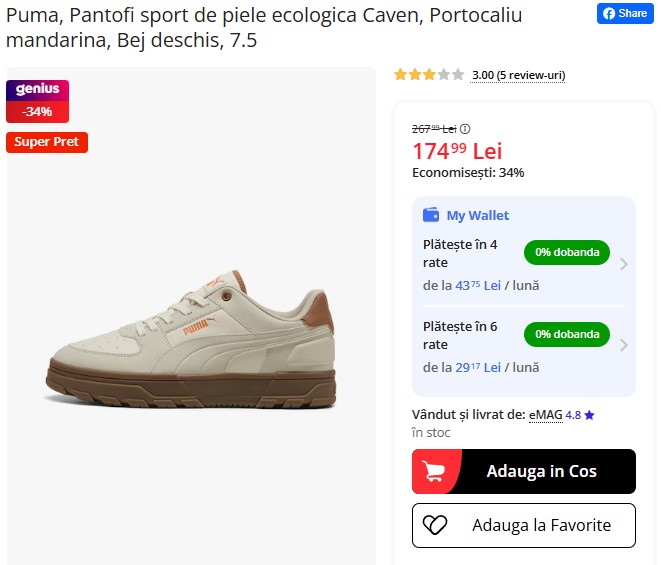Click the My Wallet icon
661x565 pixels.
click(431, 215)
